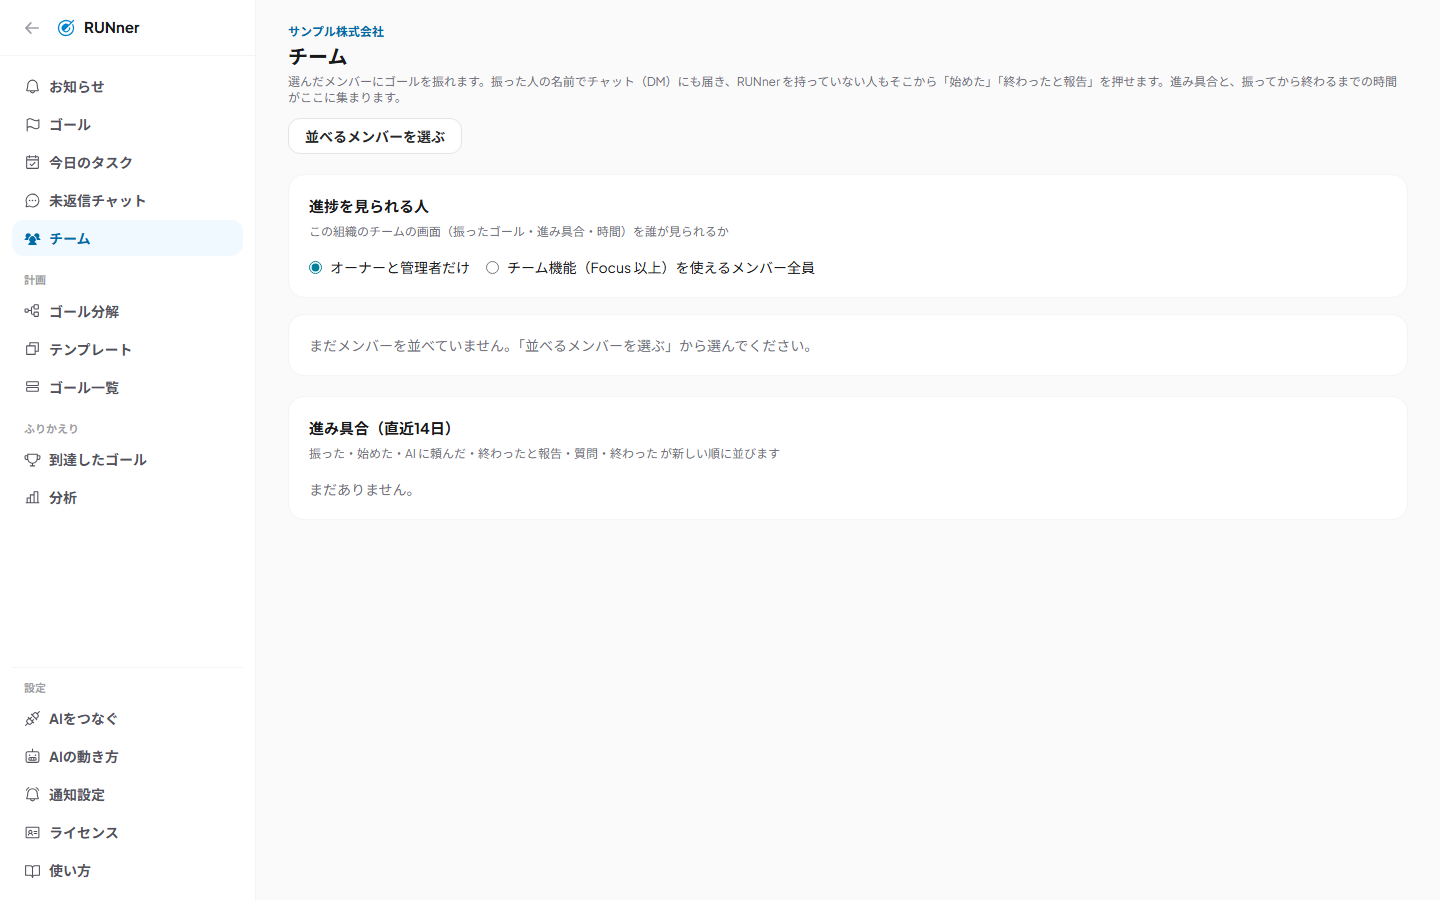This screenshot has height=900, width=1440.
Task: Open the 到達したゴール trophy icon
Action: (x=32, y=460)
